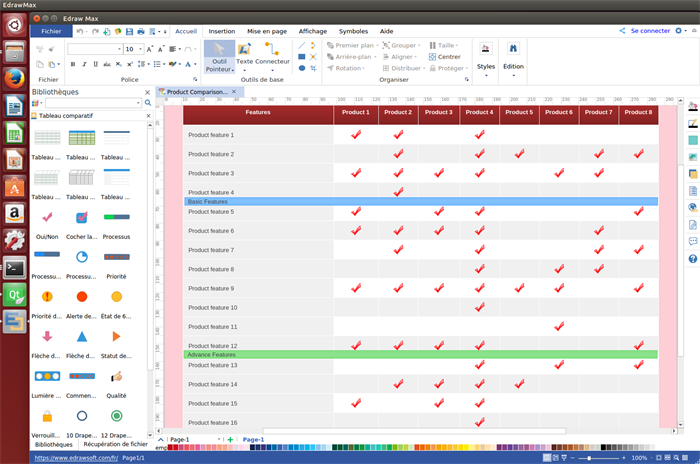Add the Oui/Non checkbox shape

(46, 216)
